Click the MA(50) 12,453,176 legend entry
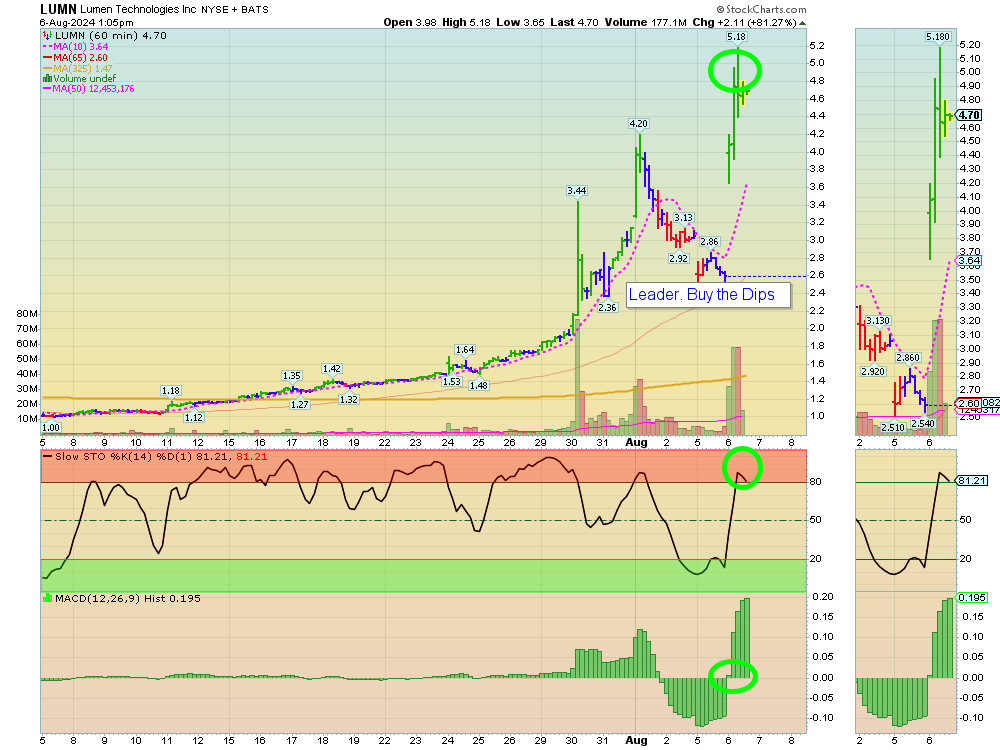Screen dimensions: 1000x750 pyautogui.click(x=89, y=89)
